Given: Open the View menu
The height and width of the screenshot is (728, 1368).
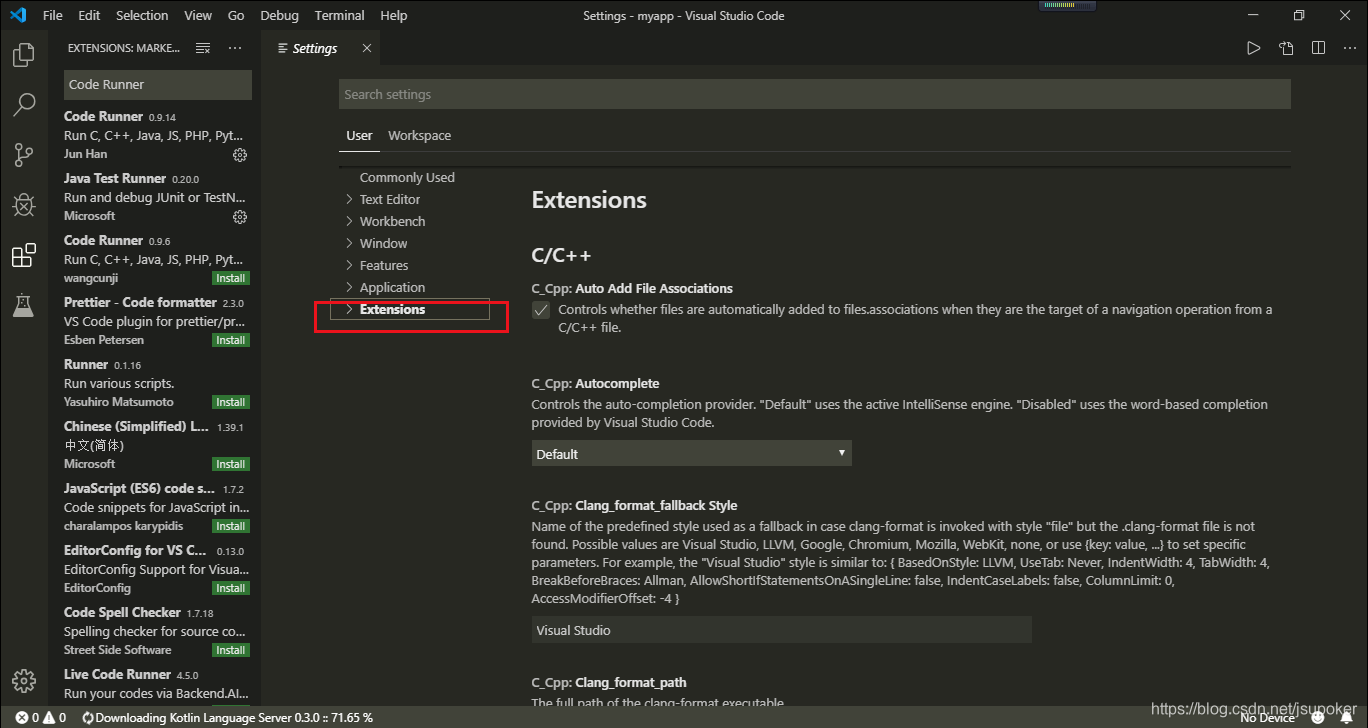Looking at the screenshot, I should [198, 15].
